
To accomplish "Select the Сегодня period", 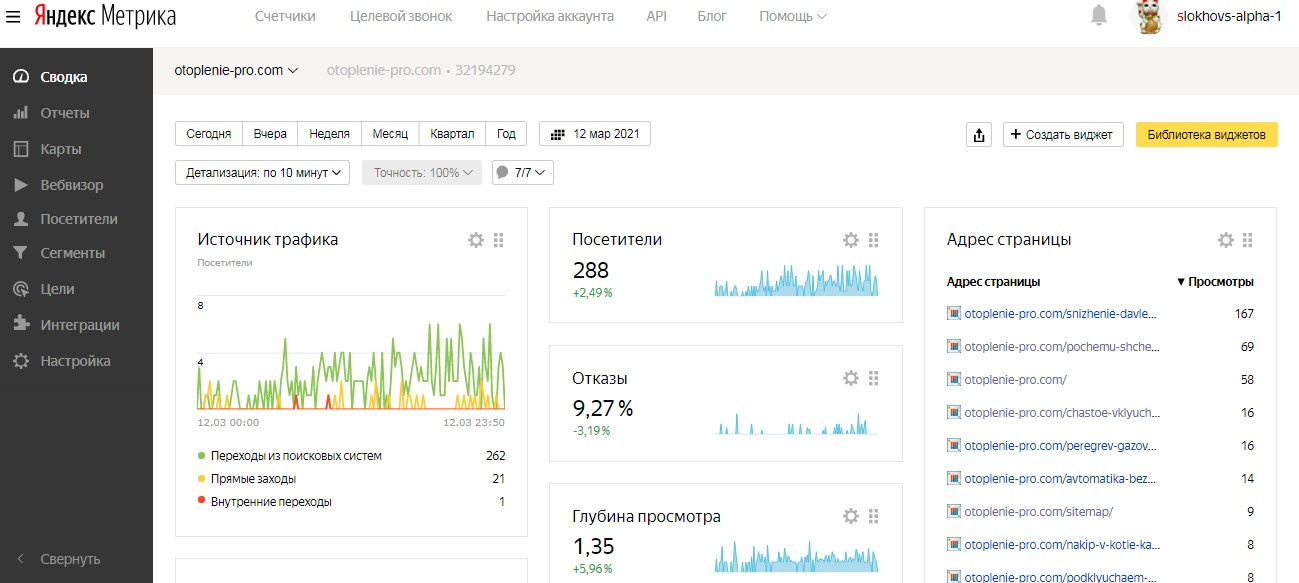I will 208,134.
